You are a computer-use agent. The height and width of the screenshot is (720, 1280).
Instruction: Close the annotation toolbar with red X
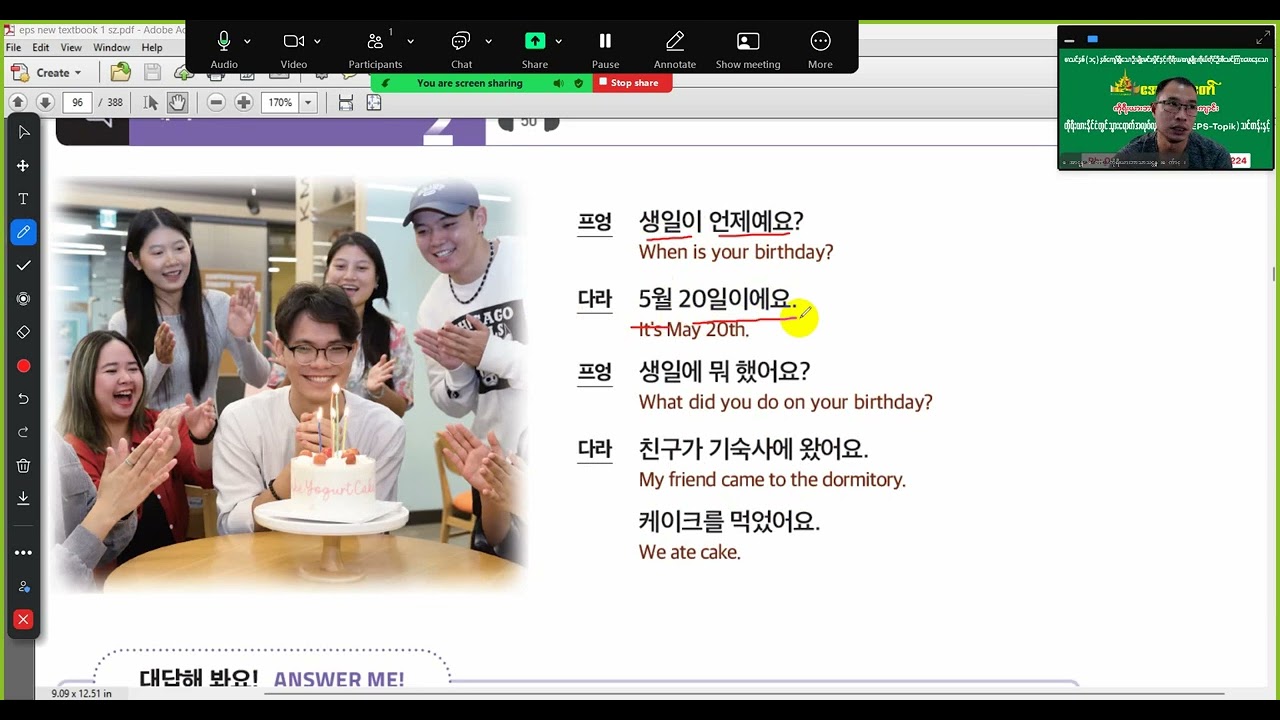coord(24,620)
